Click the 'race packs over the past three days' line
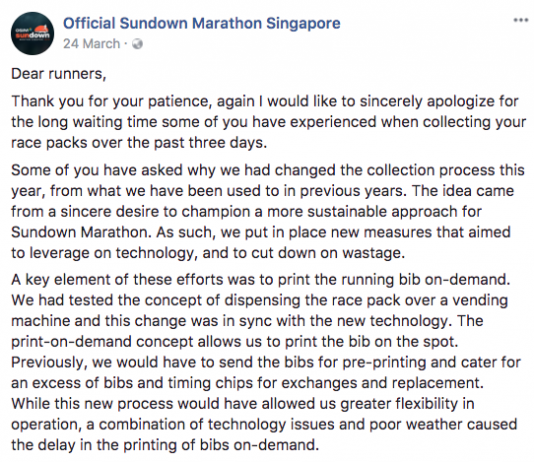The width and height of the screenshot is (534, 462). pyautogui.click(x=139, y=143)
